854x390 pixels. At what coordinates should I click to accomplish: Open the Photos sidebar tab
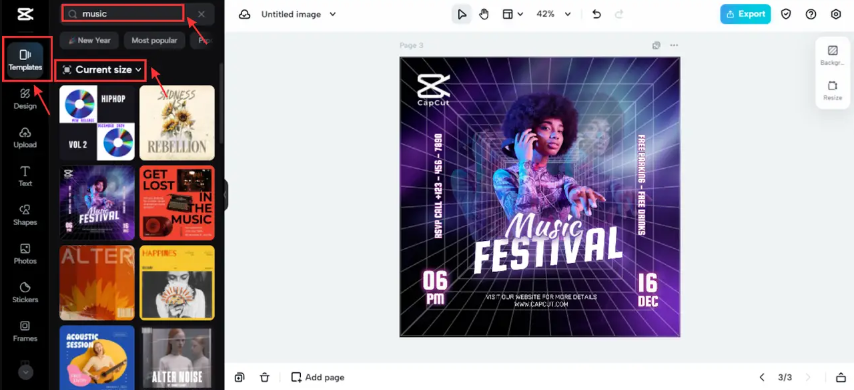coord(25,254)
